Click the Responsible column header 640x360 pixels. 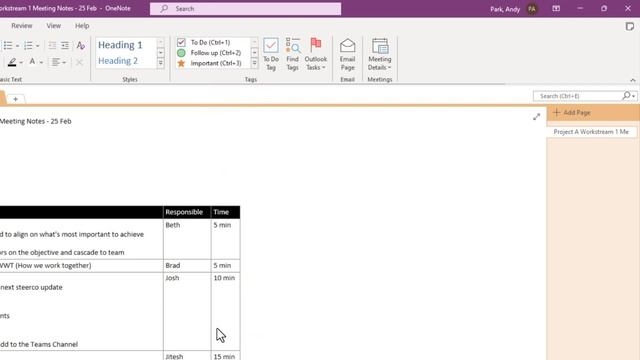[187, 212]
